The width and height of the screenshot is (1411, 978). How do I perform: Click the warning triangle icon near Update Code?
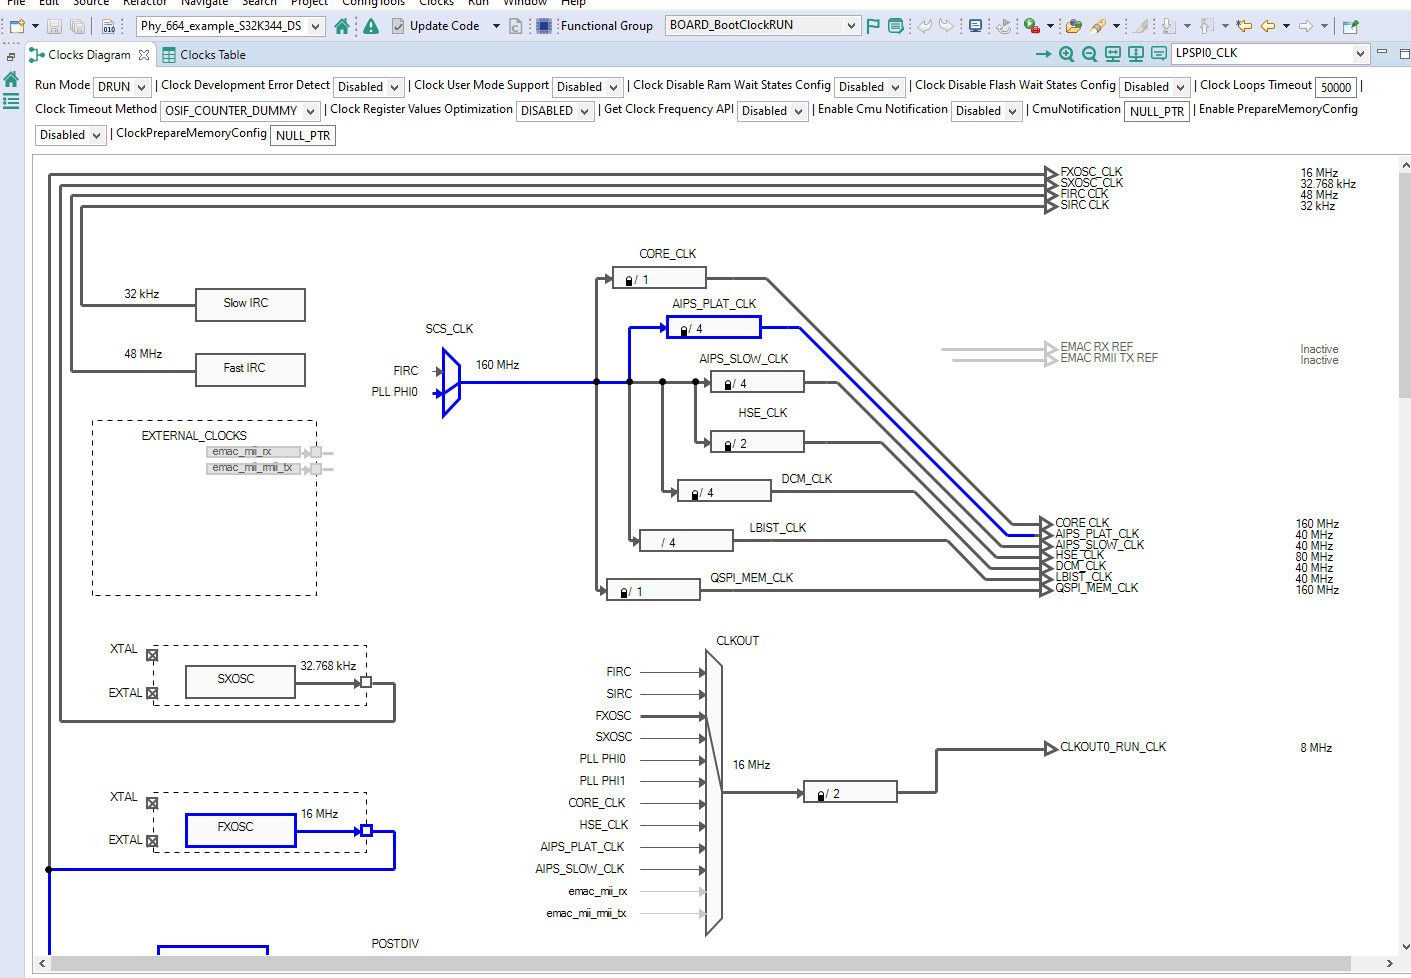pos(370,26)
